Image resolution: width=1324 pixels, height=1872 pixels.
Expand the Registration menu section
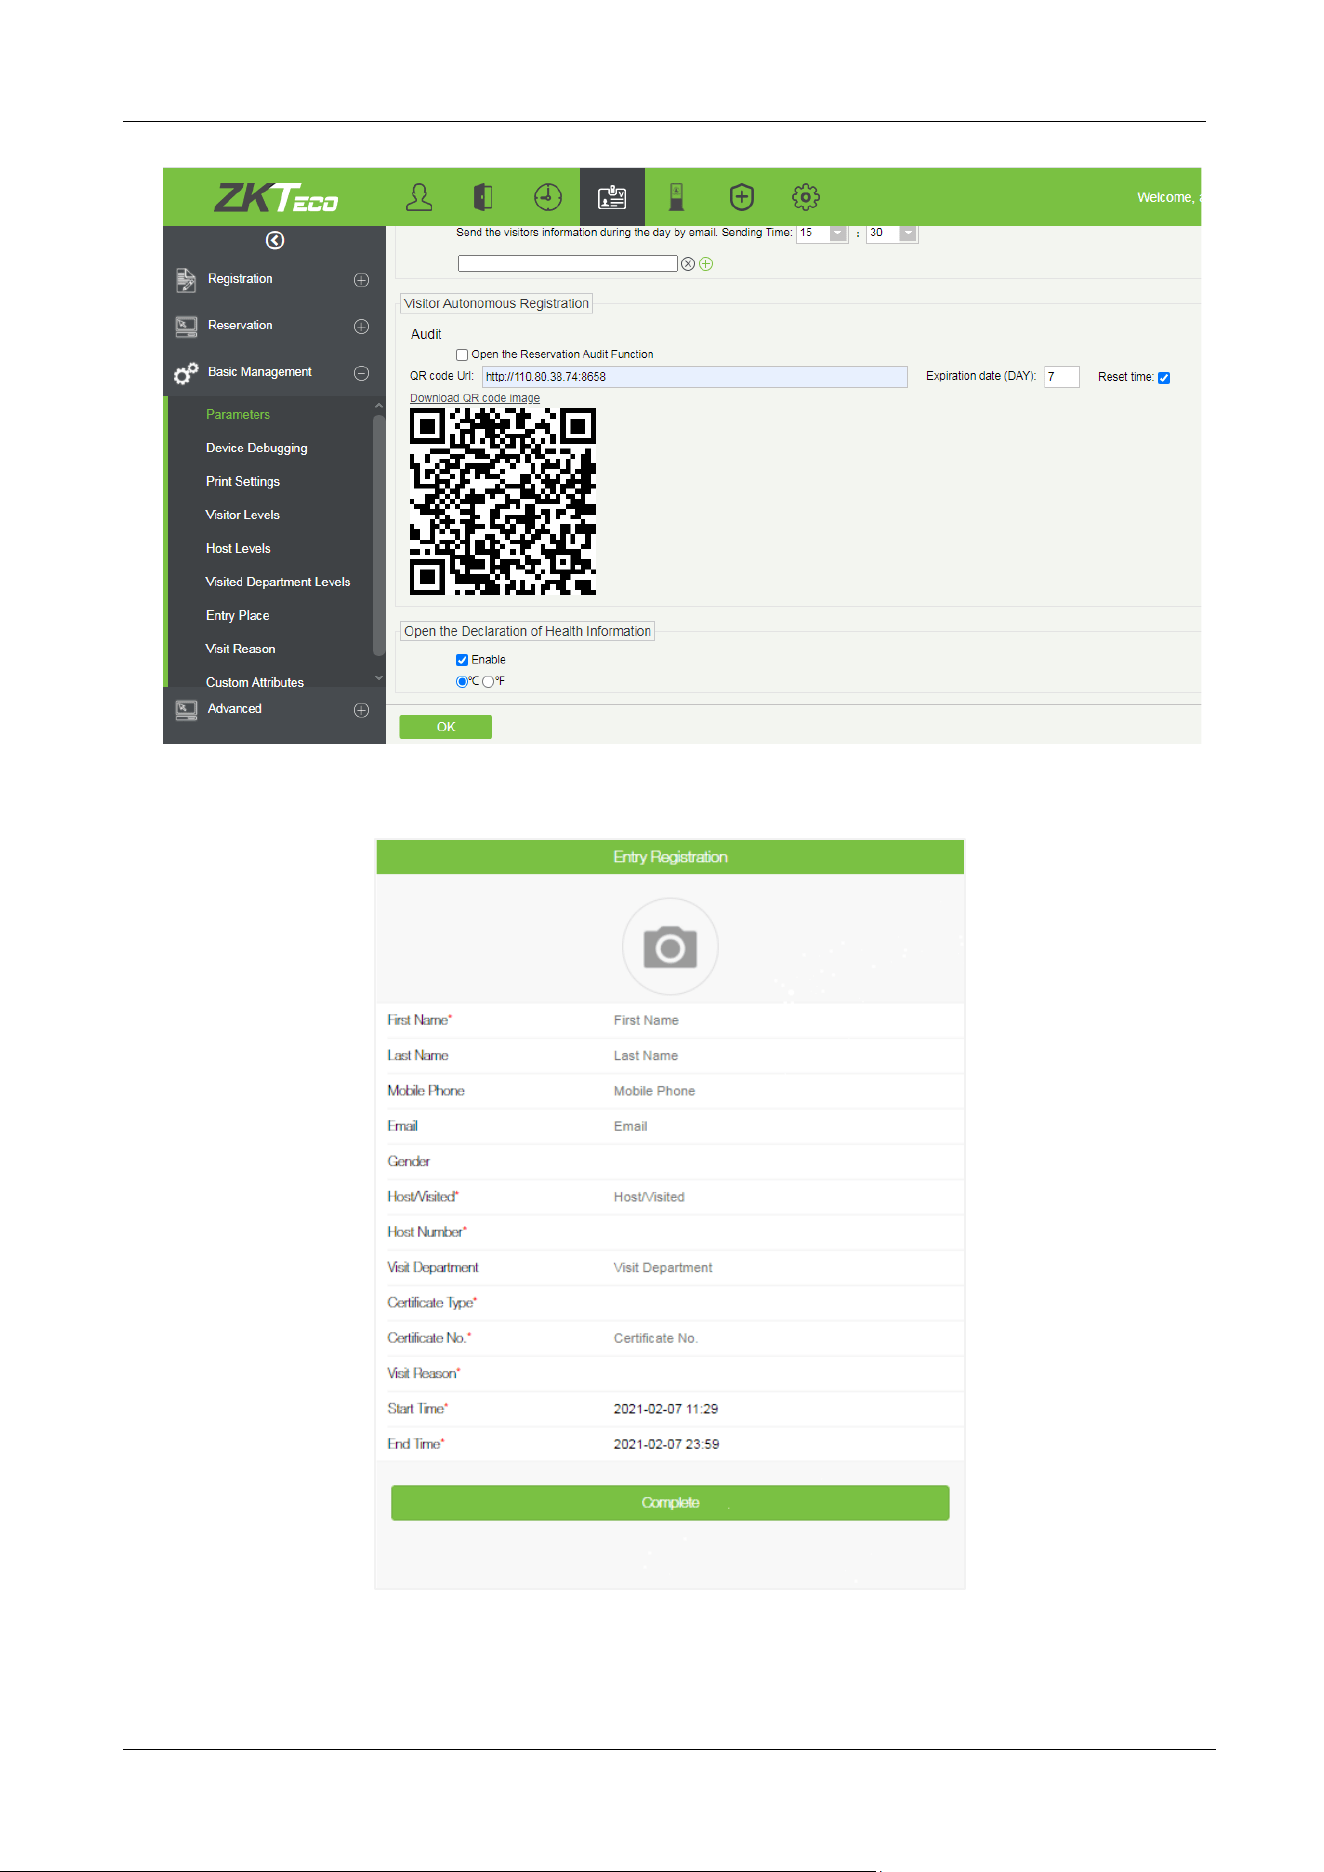[362, 280]
